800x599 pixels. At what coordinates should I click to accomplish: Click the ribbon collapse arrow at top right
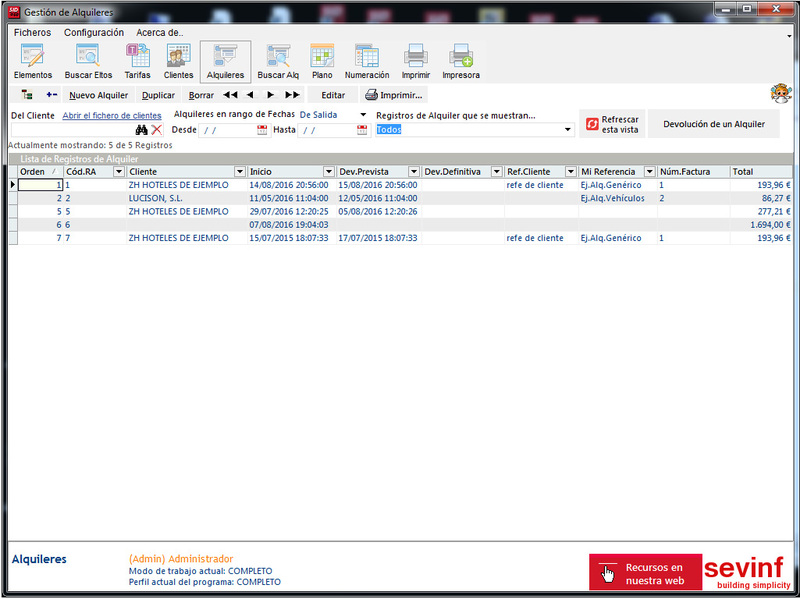(789, 36)
